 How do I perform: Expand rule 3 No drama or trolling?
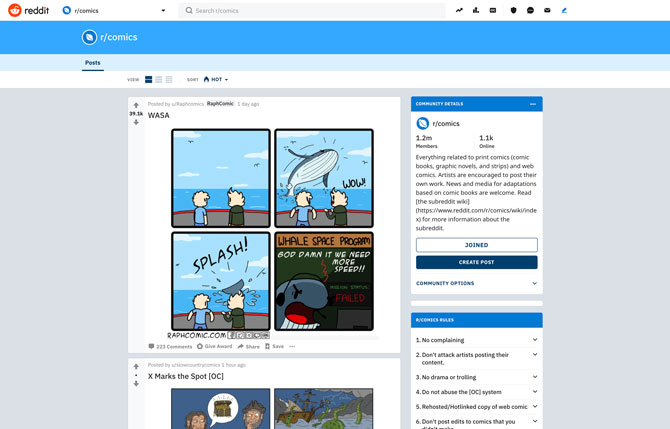(477, 377)
